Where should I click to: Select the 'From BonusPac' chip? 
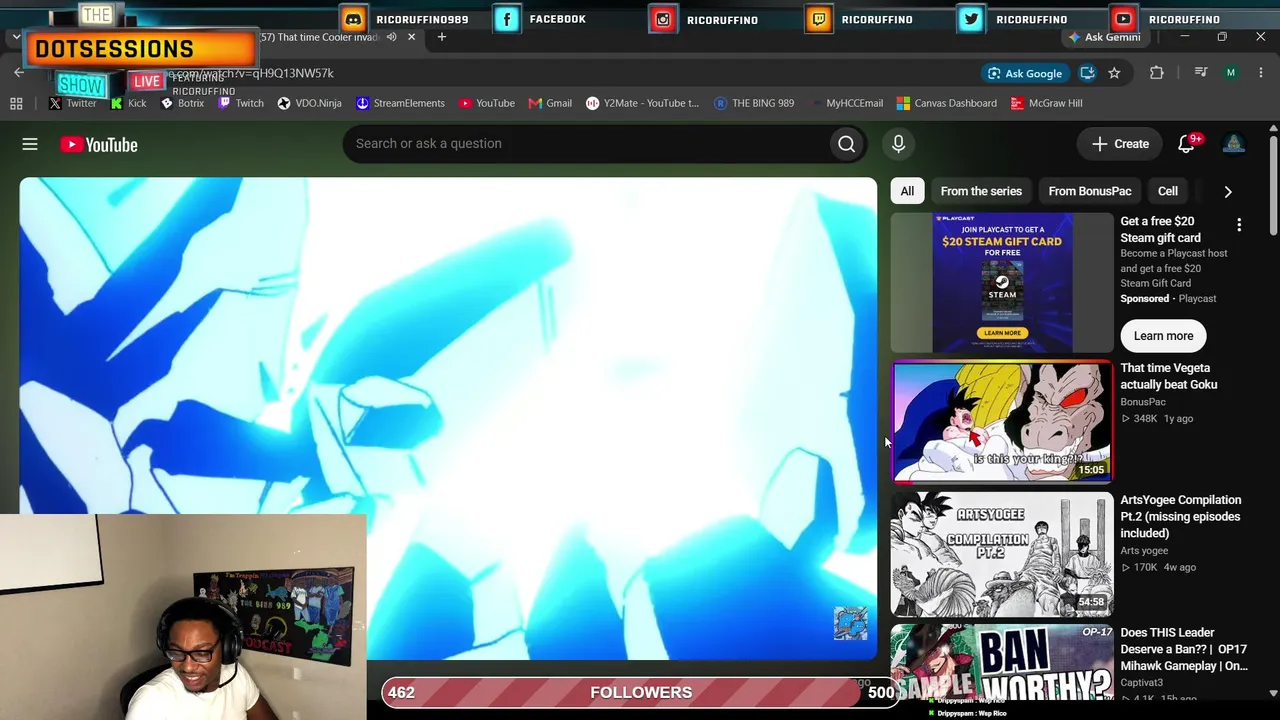tap(1090, 191)
